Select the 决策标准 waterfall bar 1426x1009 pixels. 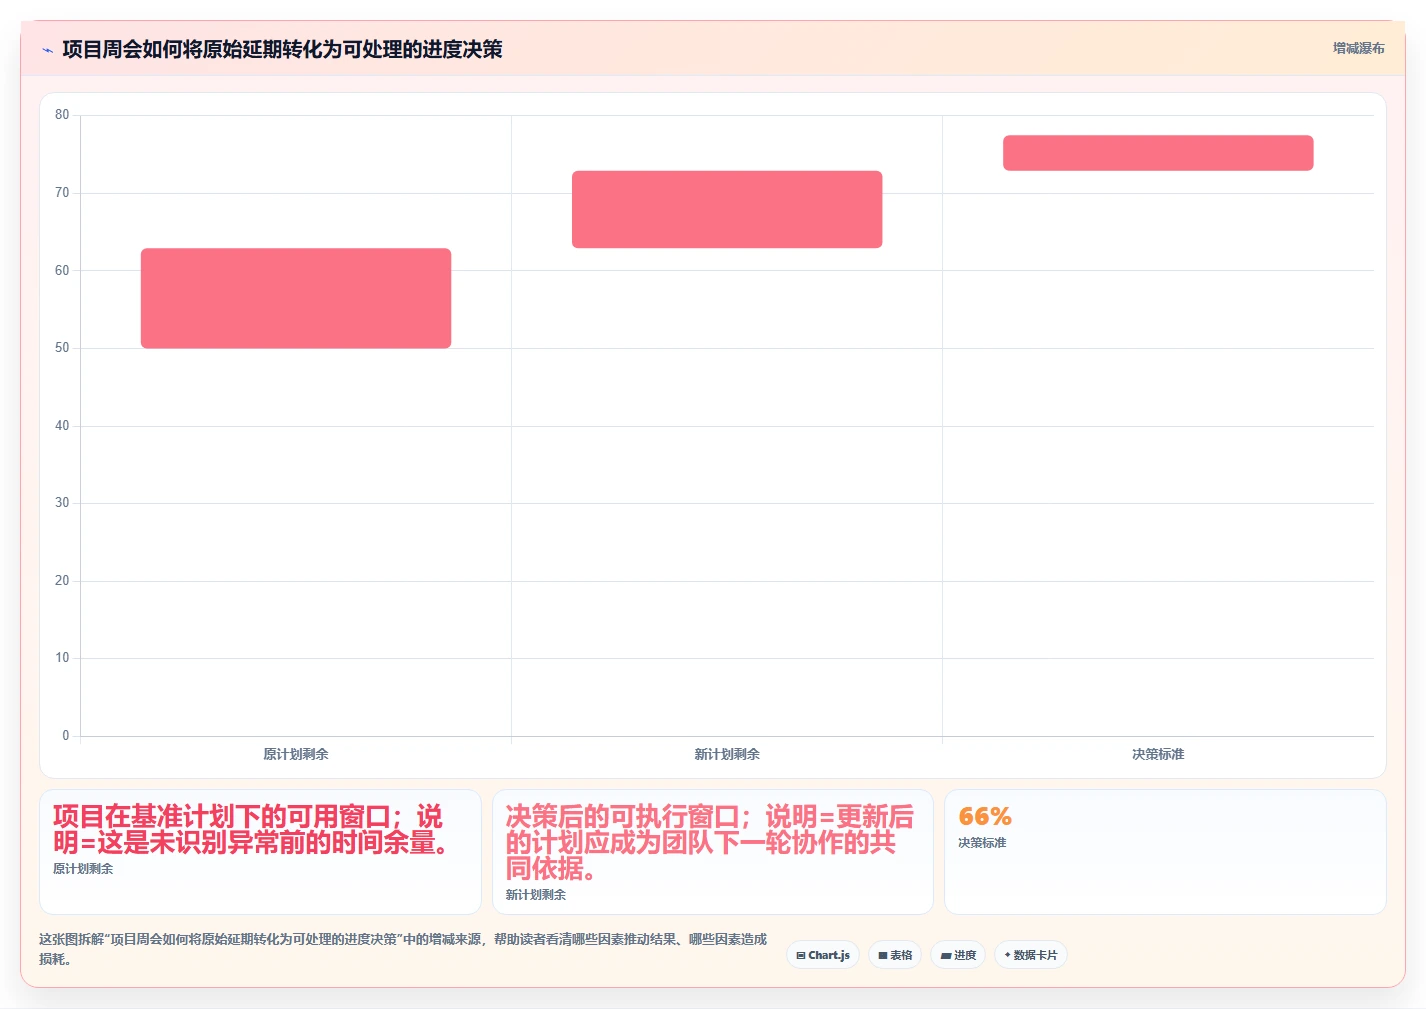click(1158, 153)
